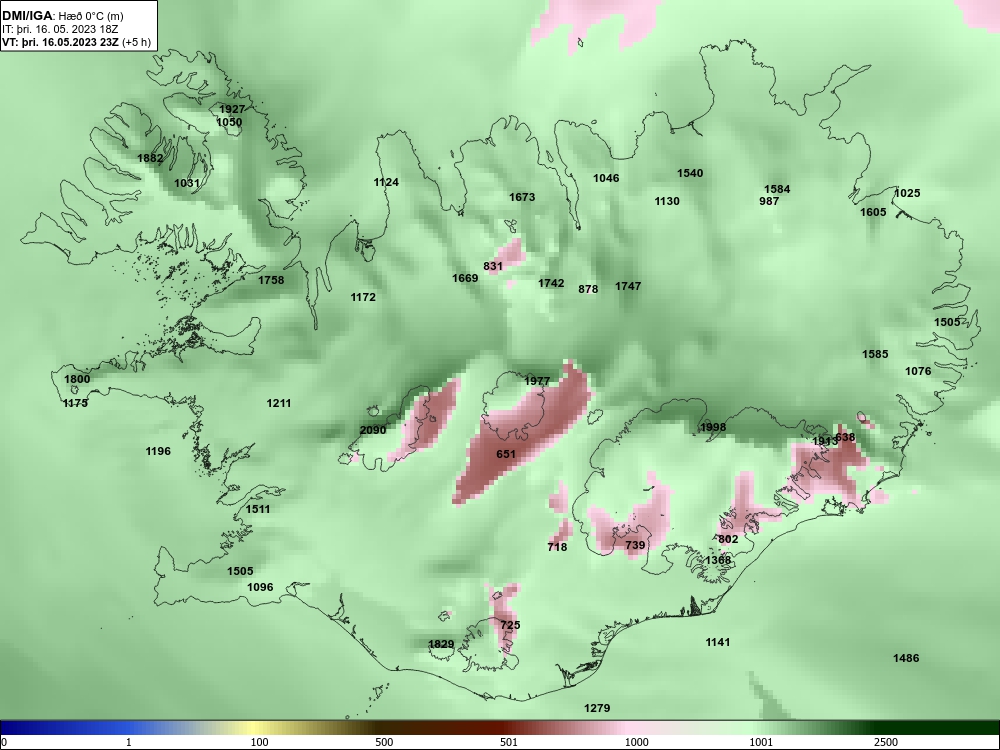Select the 1124 value on the map
1000x750 pixels.
(x=386, y=182)
